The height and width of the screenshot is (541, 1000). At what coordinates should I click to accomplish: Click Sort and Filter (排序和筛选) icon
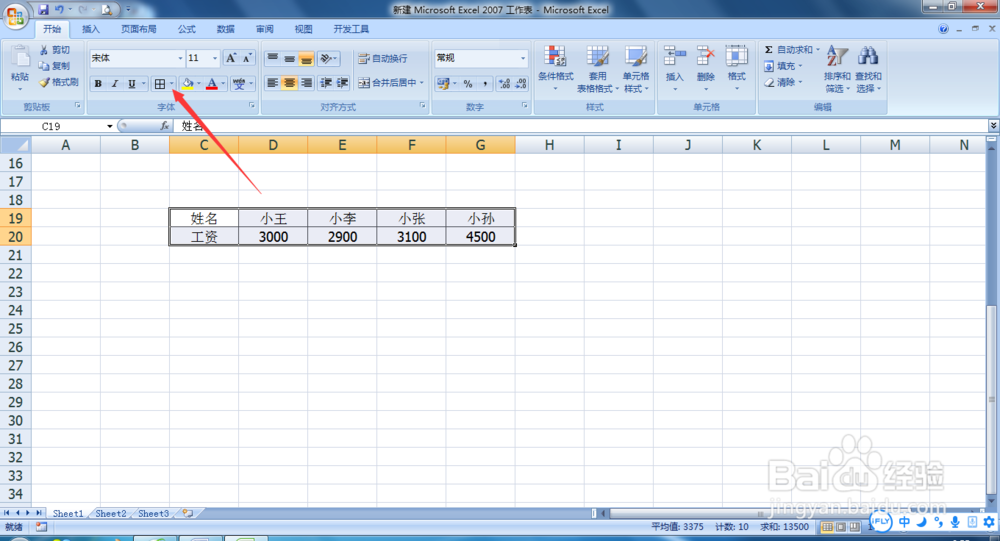(x=837, y=56)
